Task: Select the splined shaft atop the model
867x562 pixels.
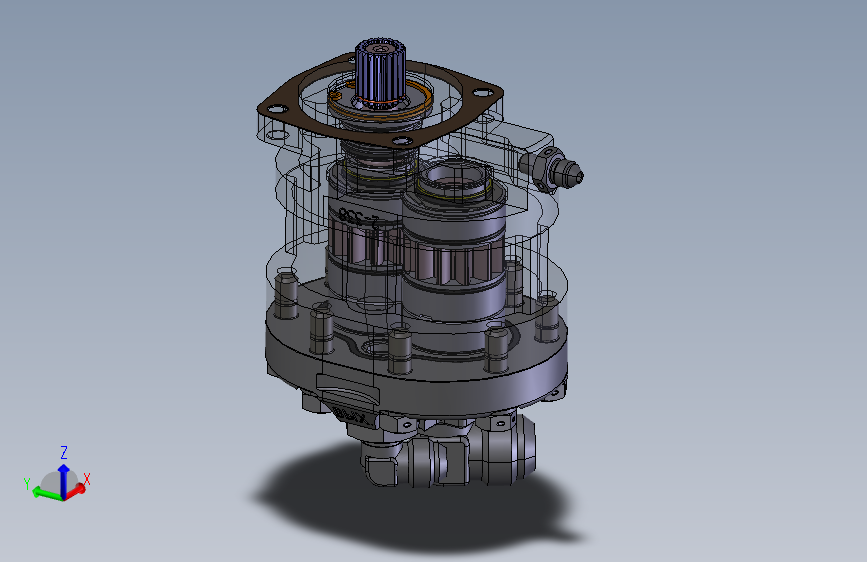Action: (x=379, y=71)
